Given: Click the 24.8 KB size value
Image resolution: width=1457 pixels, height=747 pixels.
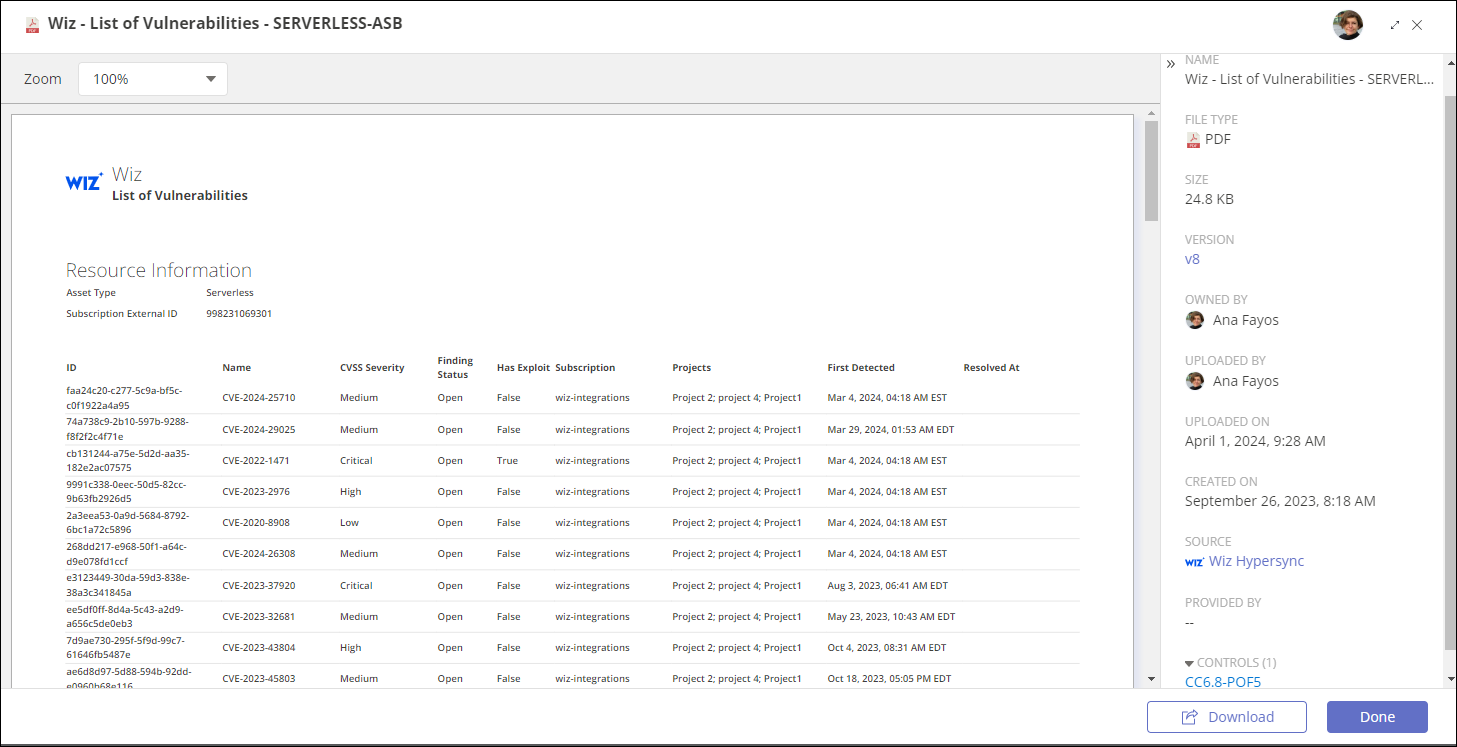Looking at the screenshot, I should [1209, 199].
